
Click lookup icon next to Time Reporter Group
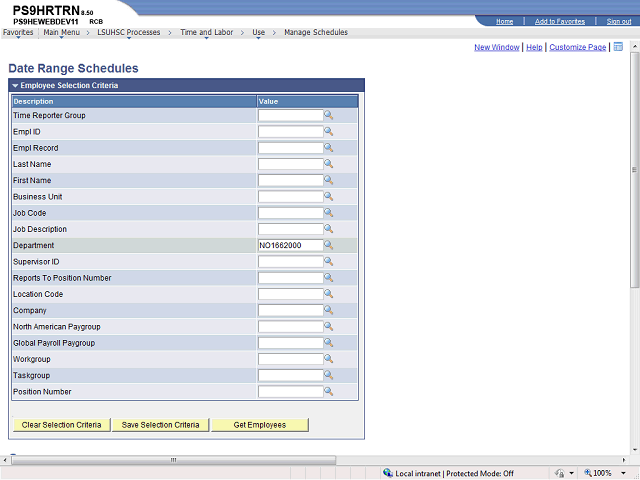(328, 116)
